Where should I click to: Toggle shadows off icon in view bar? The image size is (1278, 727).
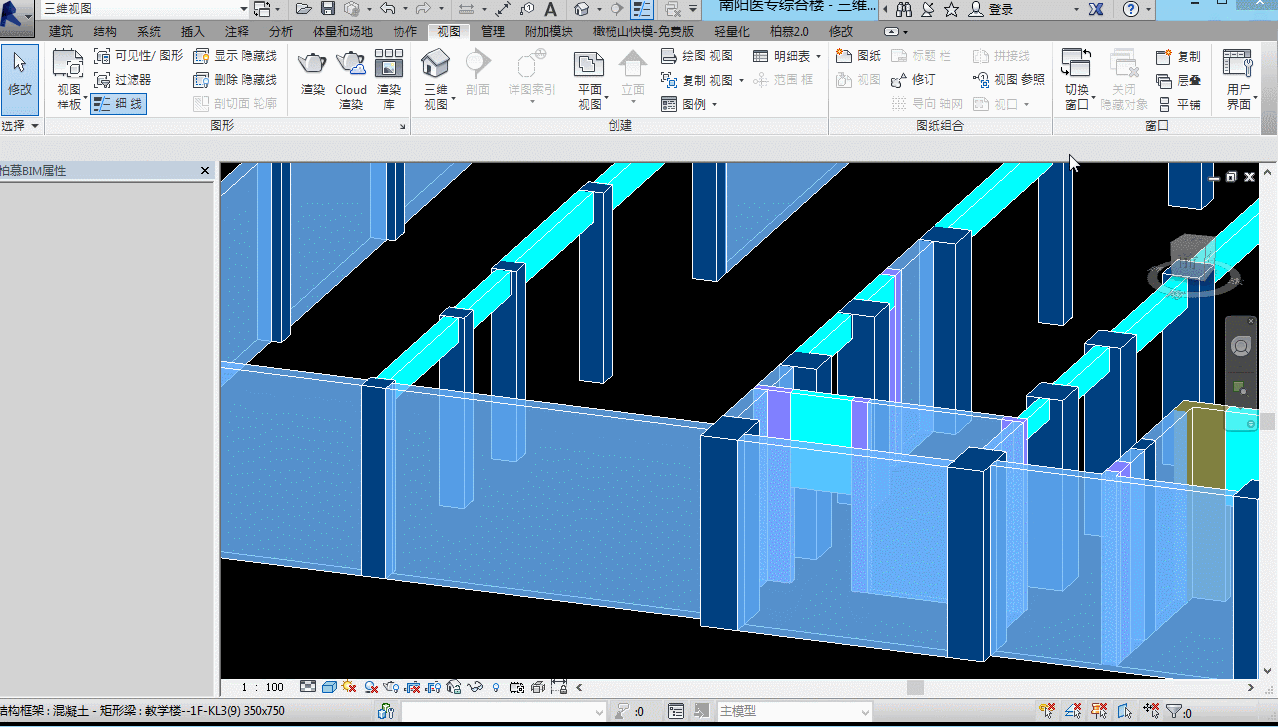click(370, 687)
